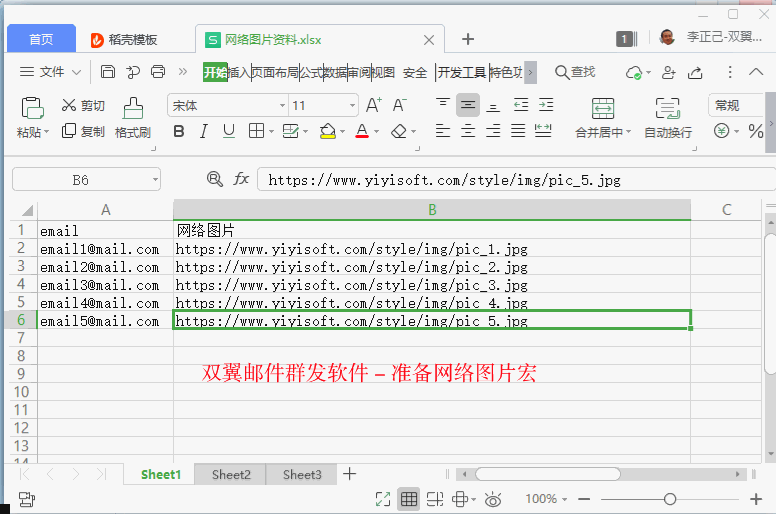Click the justify alignment icon
This screenshot has width=776, height=514.
coord(518,131)
